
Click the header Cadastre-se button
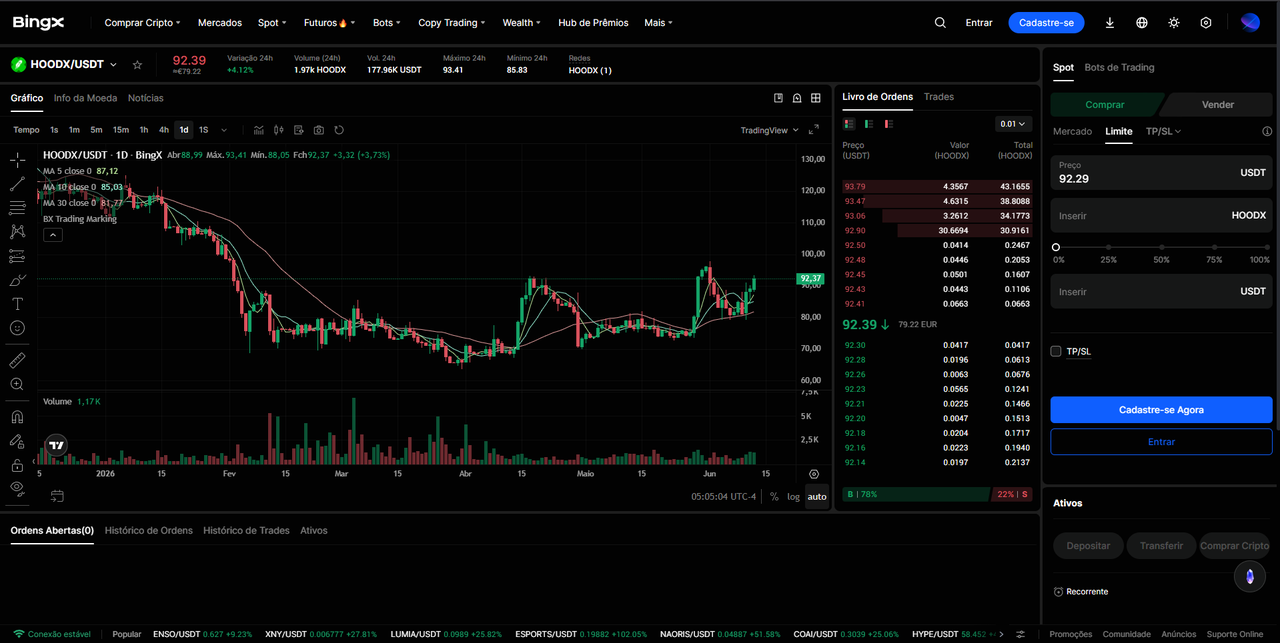(x=1046, y=22)
